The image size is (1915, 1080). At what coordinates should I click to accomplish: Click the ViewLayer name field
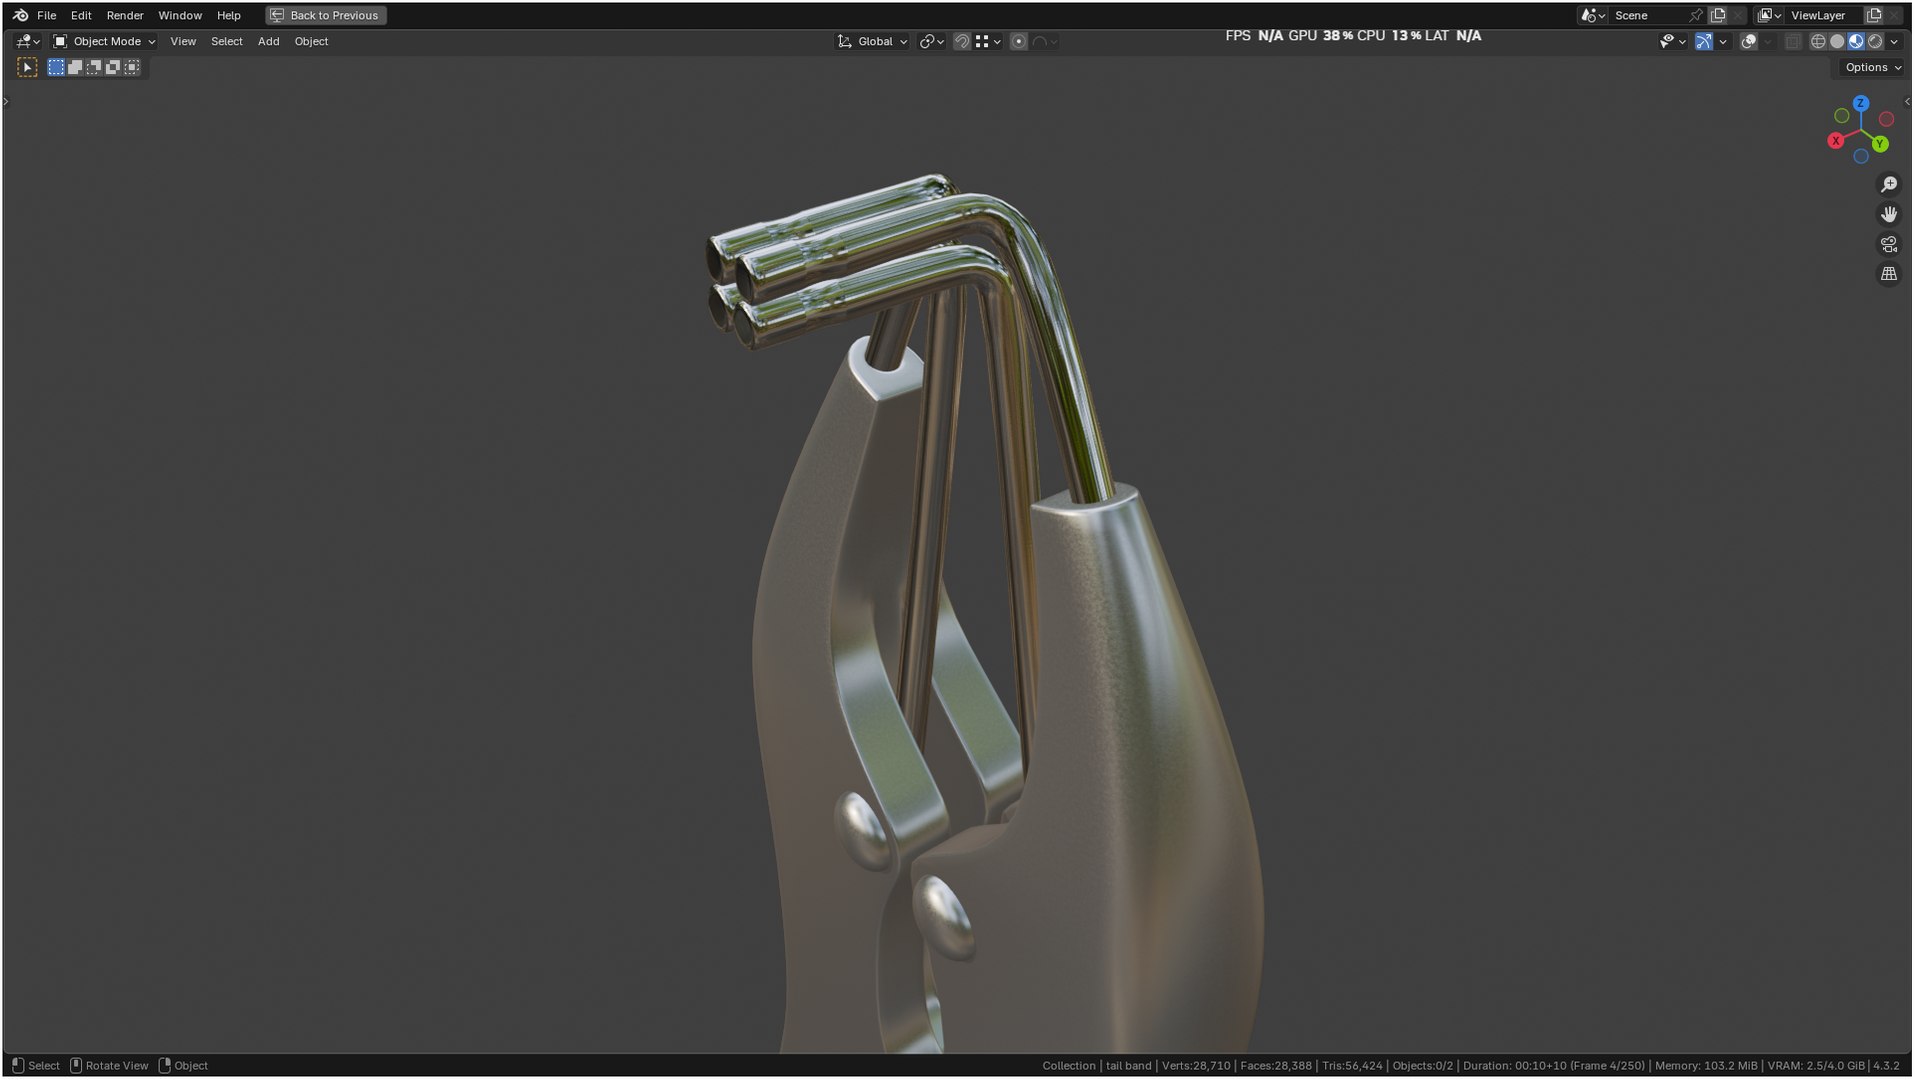(x=1823, y=15)
